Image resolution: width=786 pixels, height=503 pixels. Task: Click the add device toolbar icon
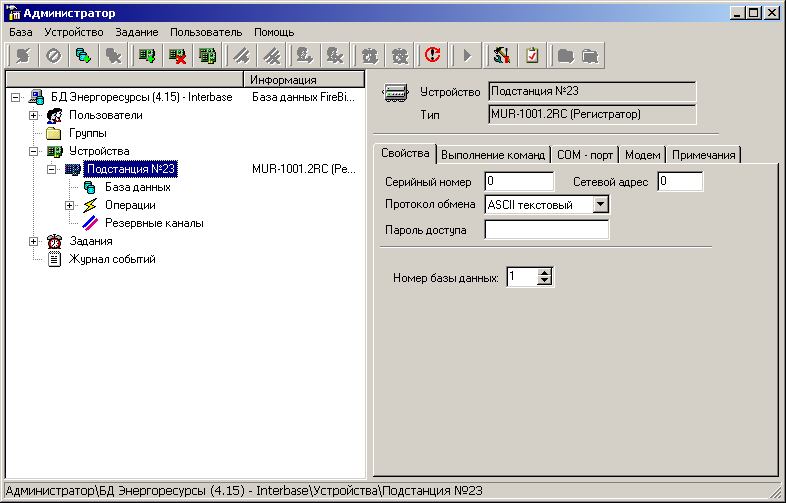[x=147, y=55]
